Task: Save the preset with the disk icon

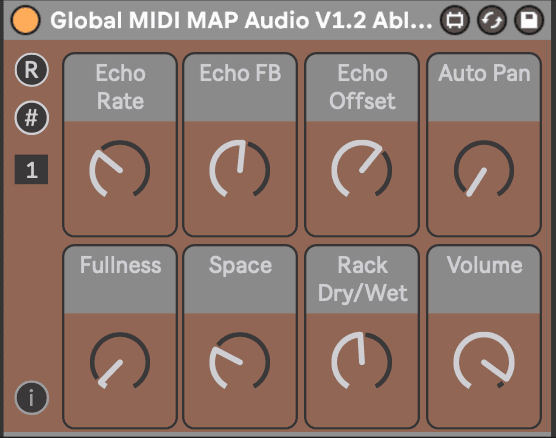Action: click(x=529, y=20)
